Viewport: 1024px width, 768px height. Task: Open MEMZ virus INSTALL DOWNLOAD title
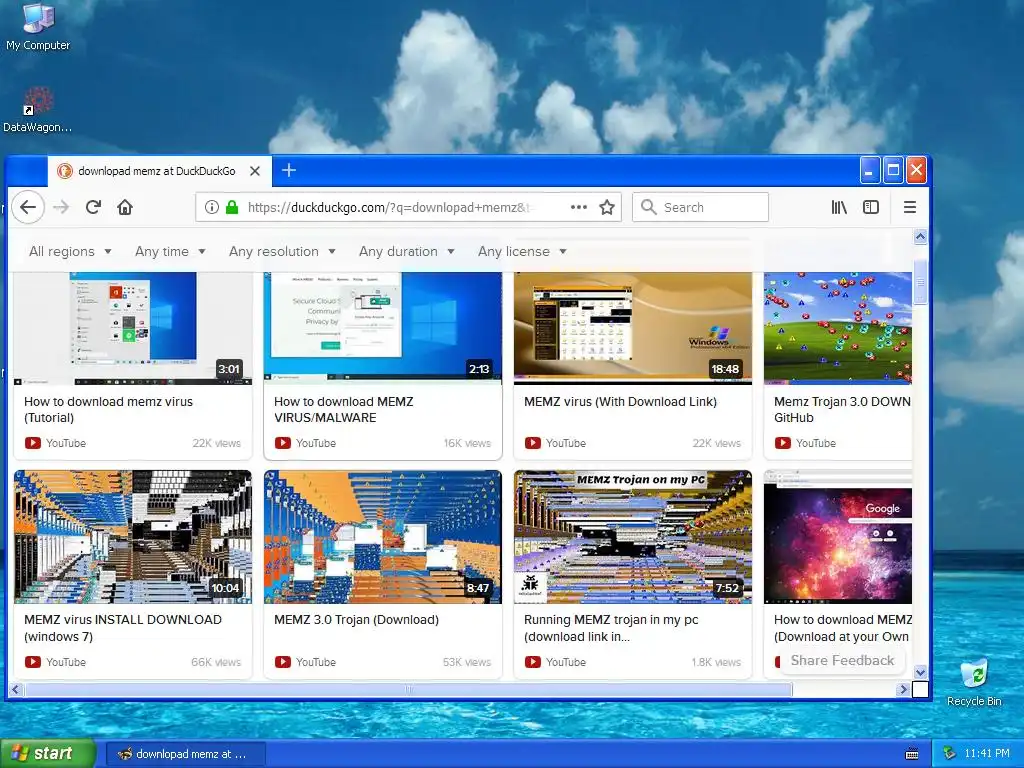123,628
